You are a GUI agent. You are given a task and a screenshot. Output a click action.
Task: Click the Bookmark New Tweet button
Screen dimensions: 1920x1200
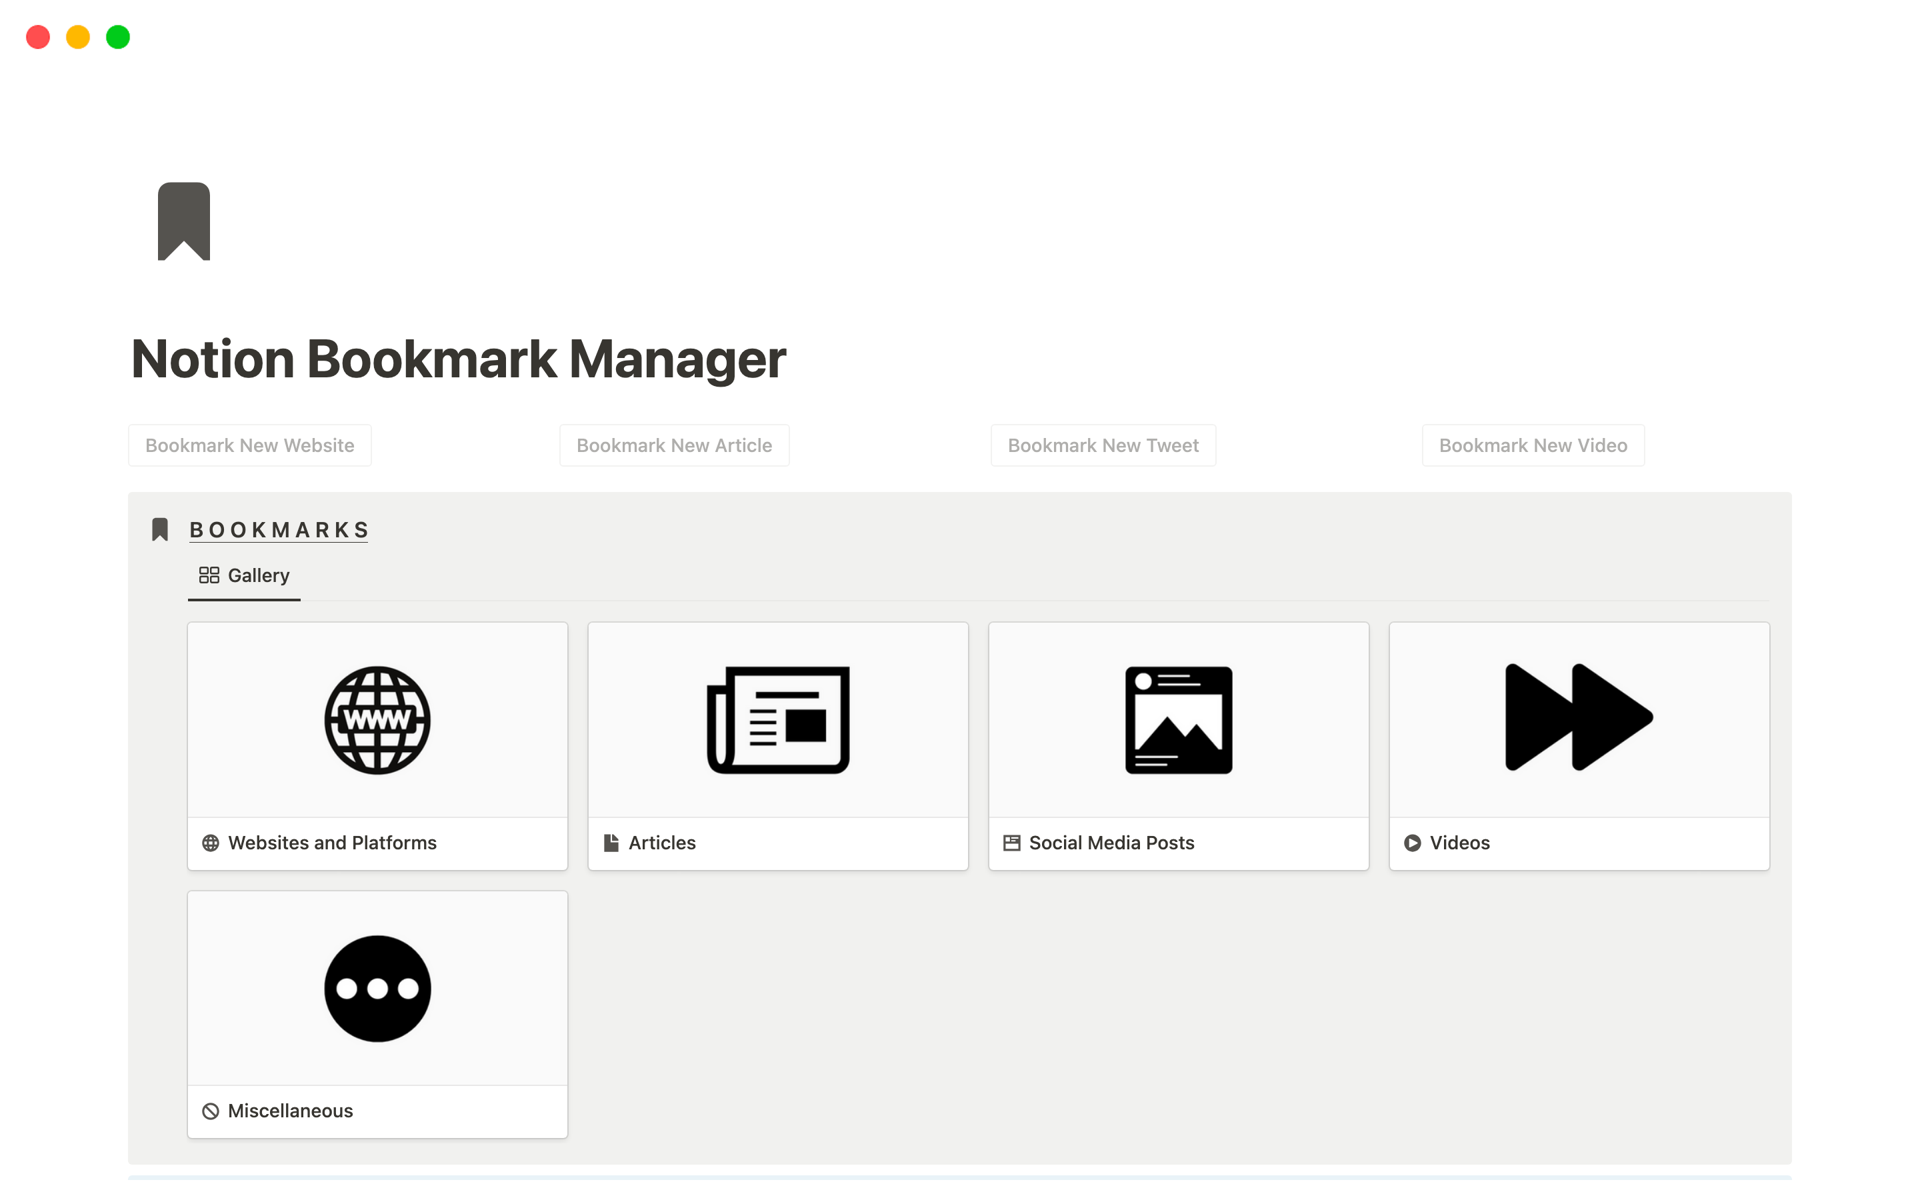[1102, 445]
